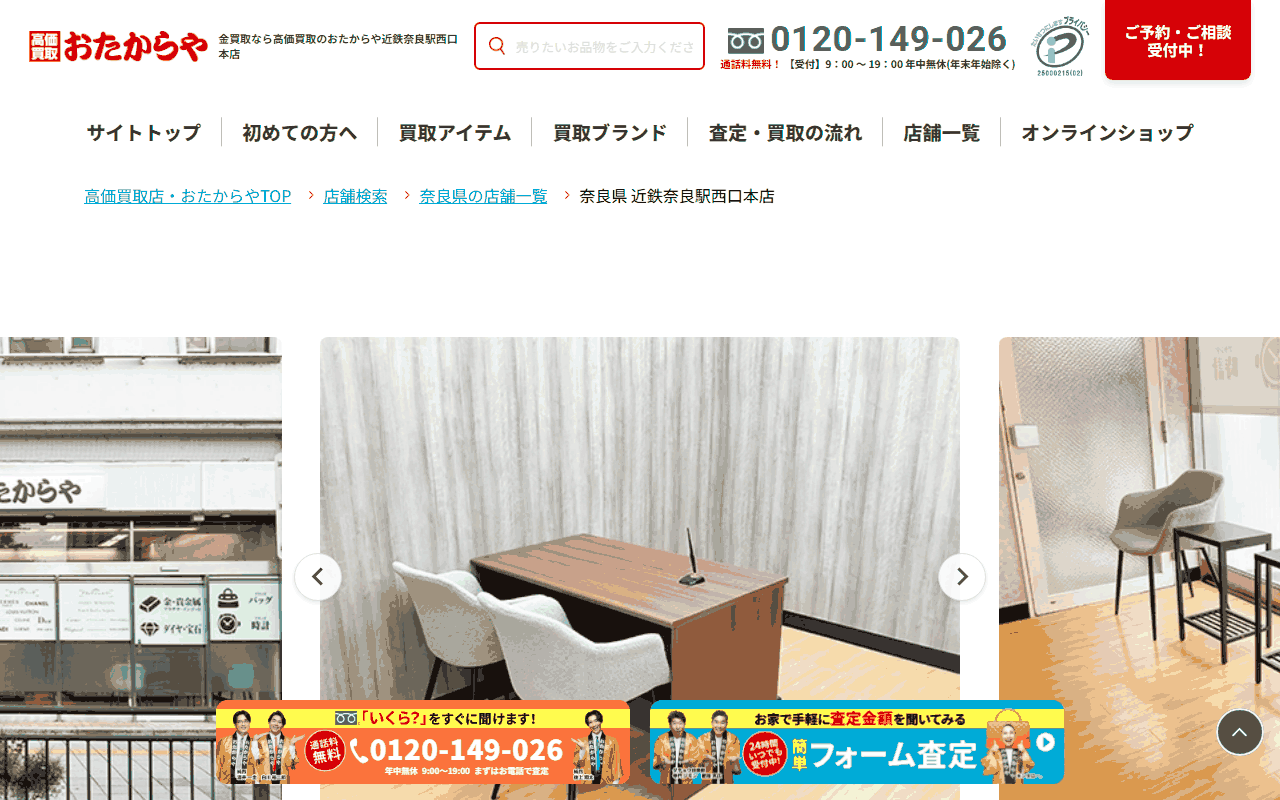Open 店舗一覧 menu item
Image resolution: width=1280 pixels, height=800 pixels.
coord(941,132)
